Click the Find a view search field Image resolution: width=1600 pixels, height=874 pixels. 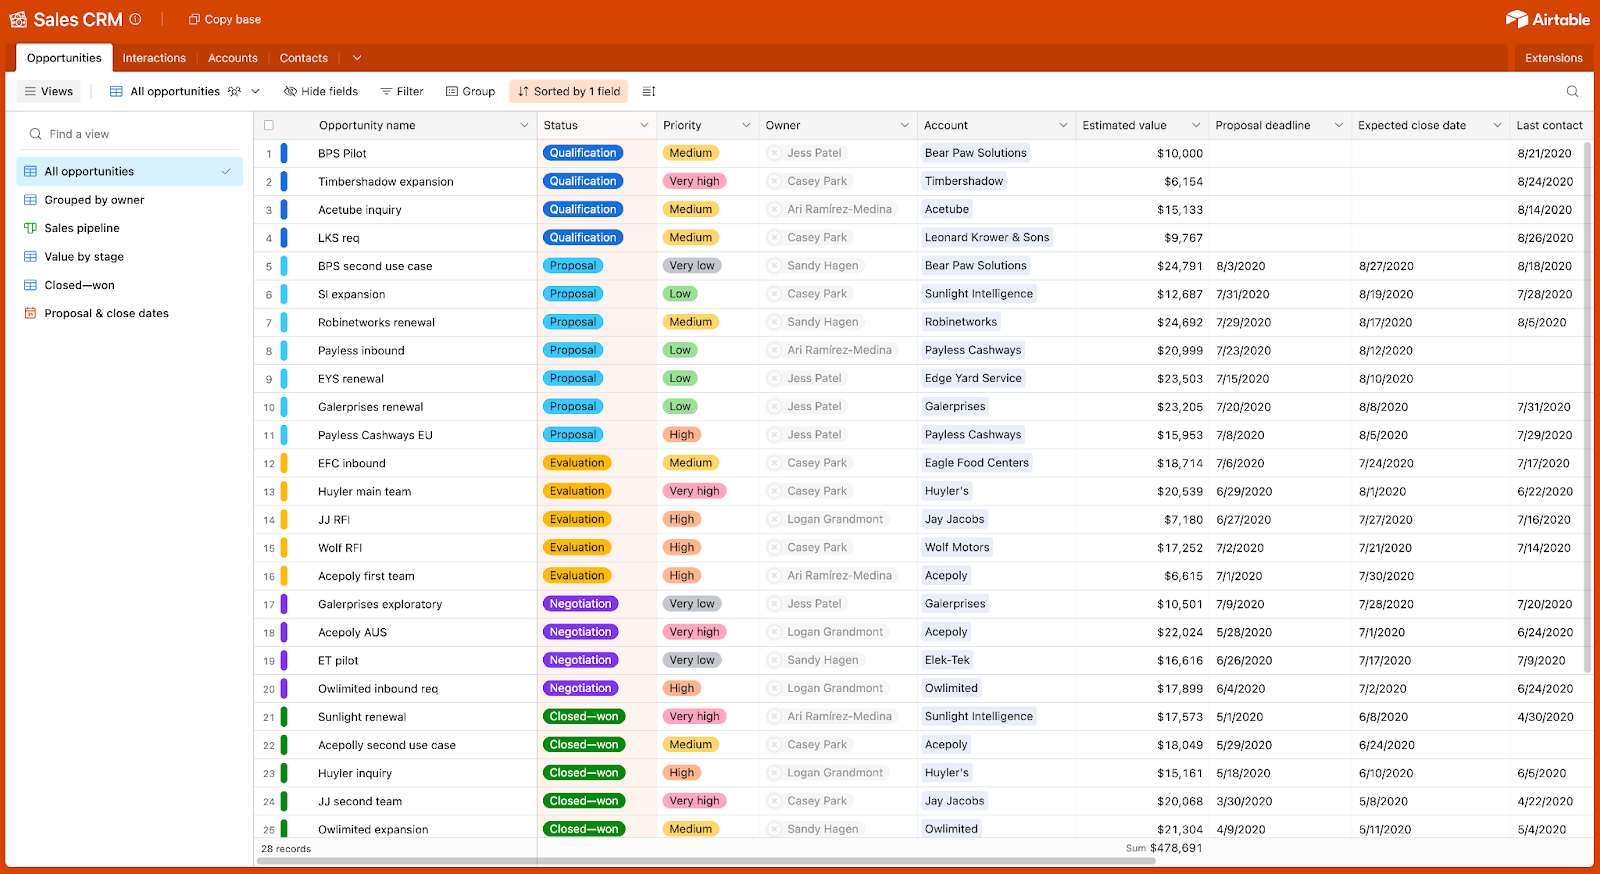pyautogui.click(x=129, y=134)
